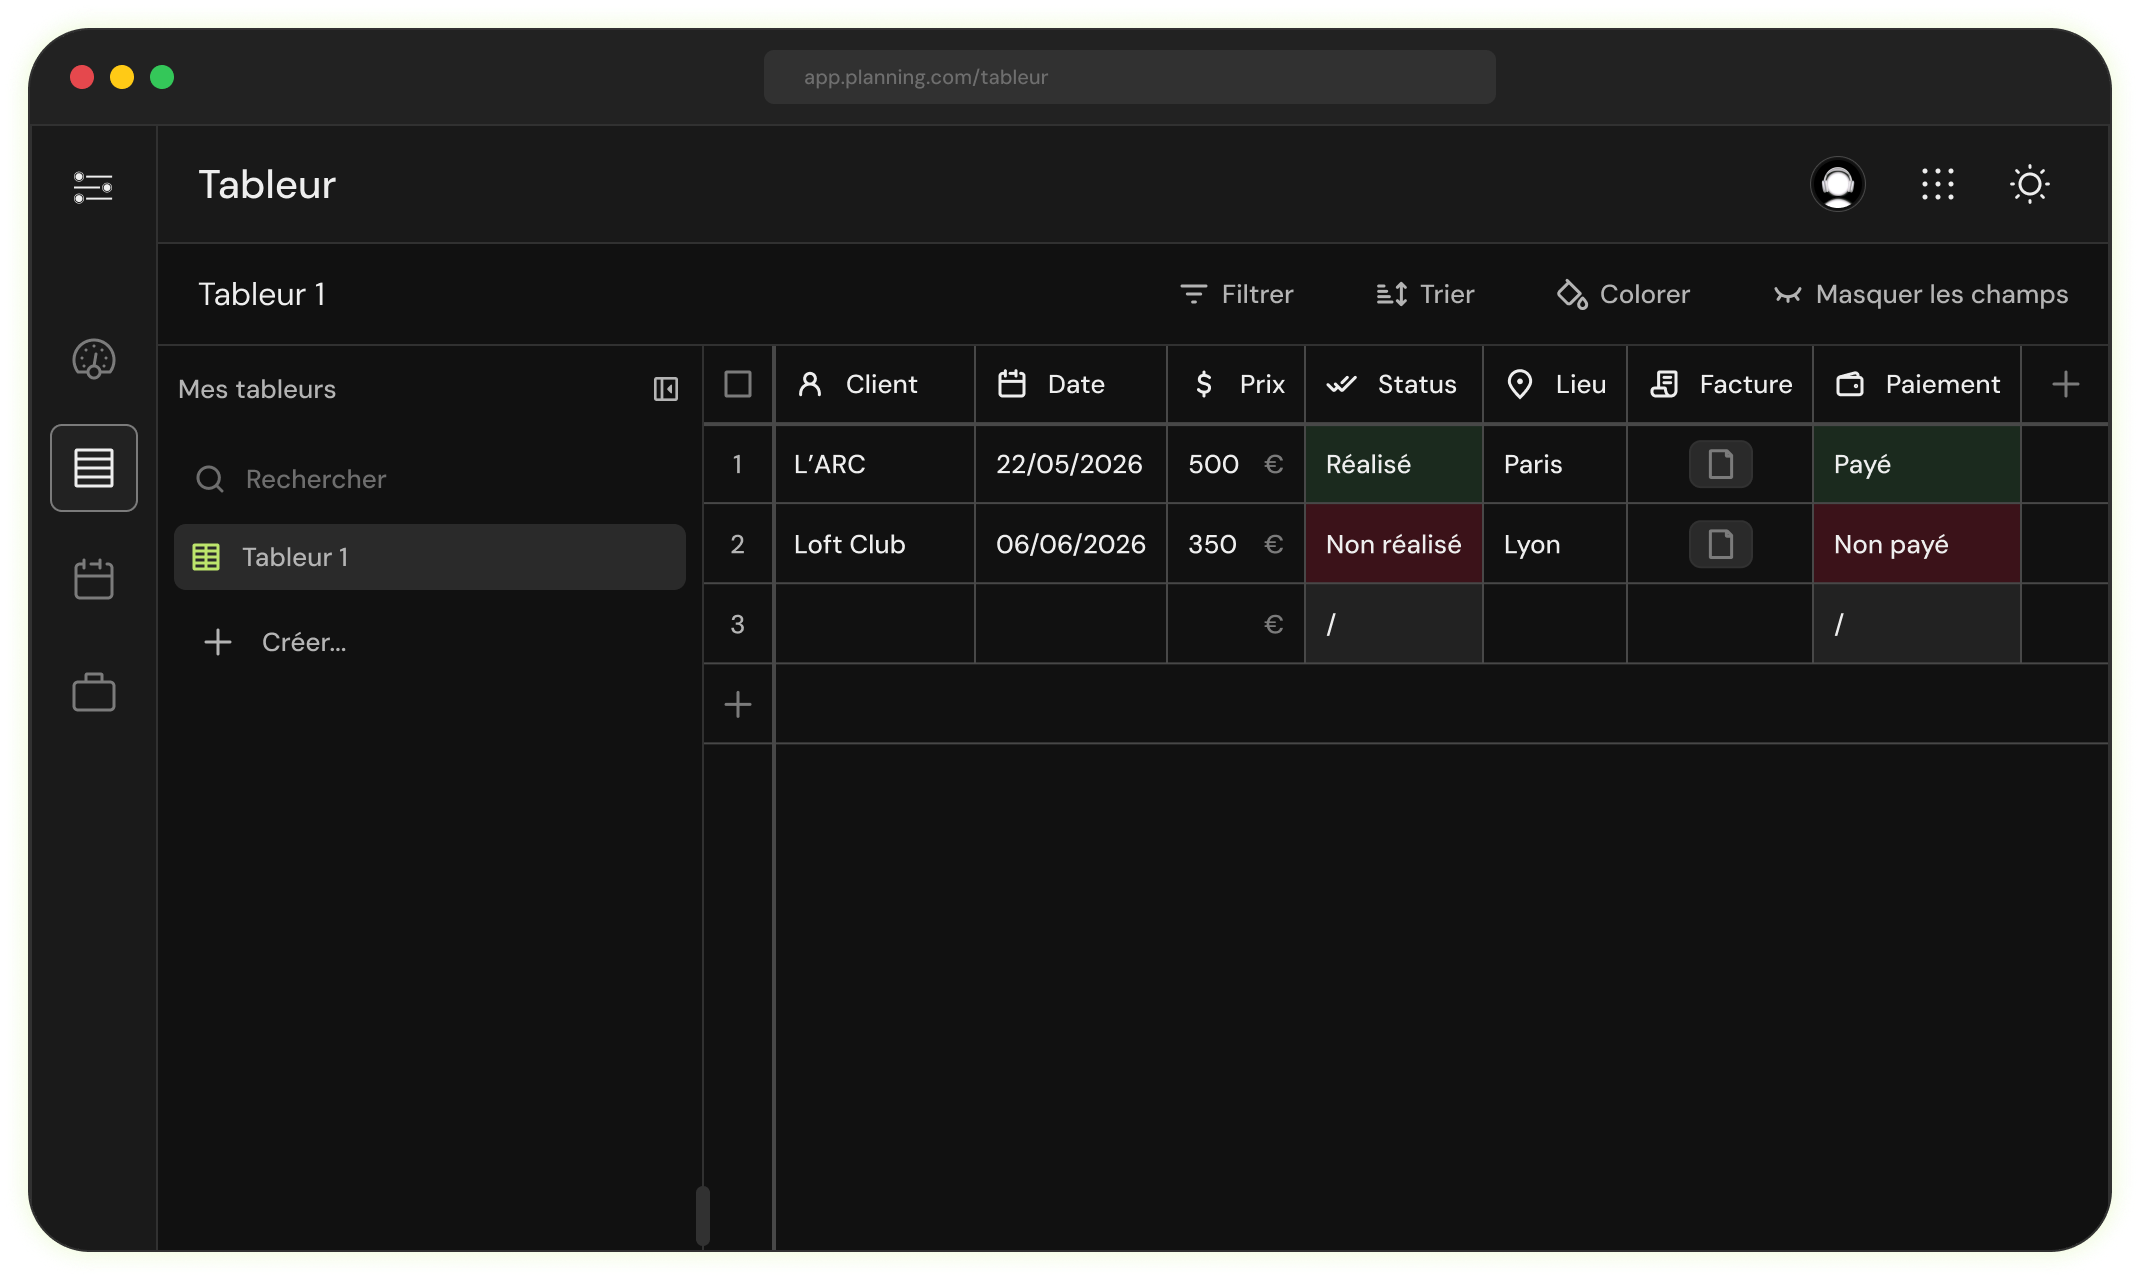Click the sidebar panel scrollbar handle

click(703, 1216)
